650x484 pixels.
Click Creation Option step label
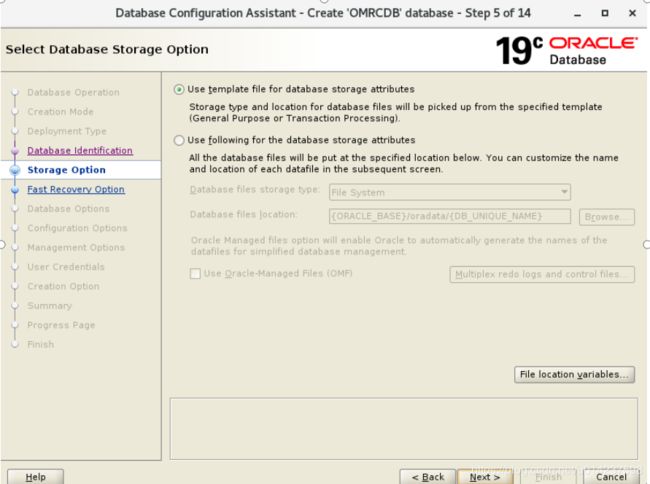[63, 286]
